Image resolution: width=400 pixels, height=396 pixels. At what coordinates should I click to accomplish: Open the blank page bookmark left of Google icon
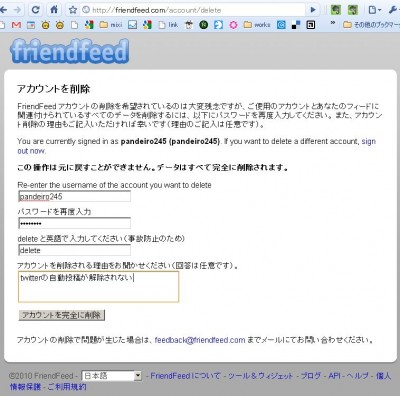click(x=74, y=25)
